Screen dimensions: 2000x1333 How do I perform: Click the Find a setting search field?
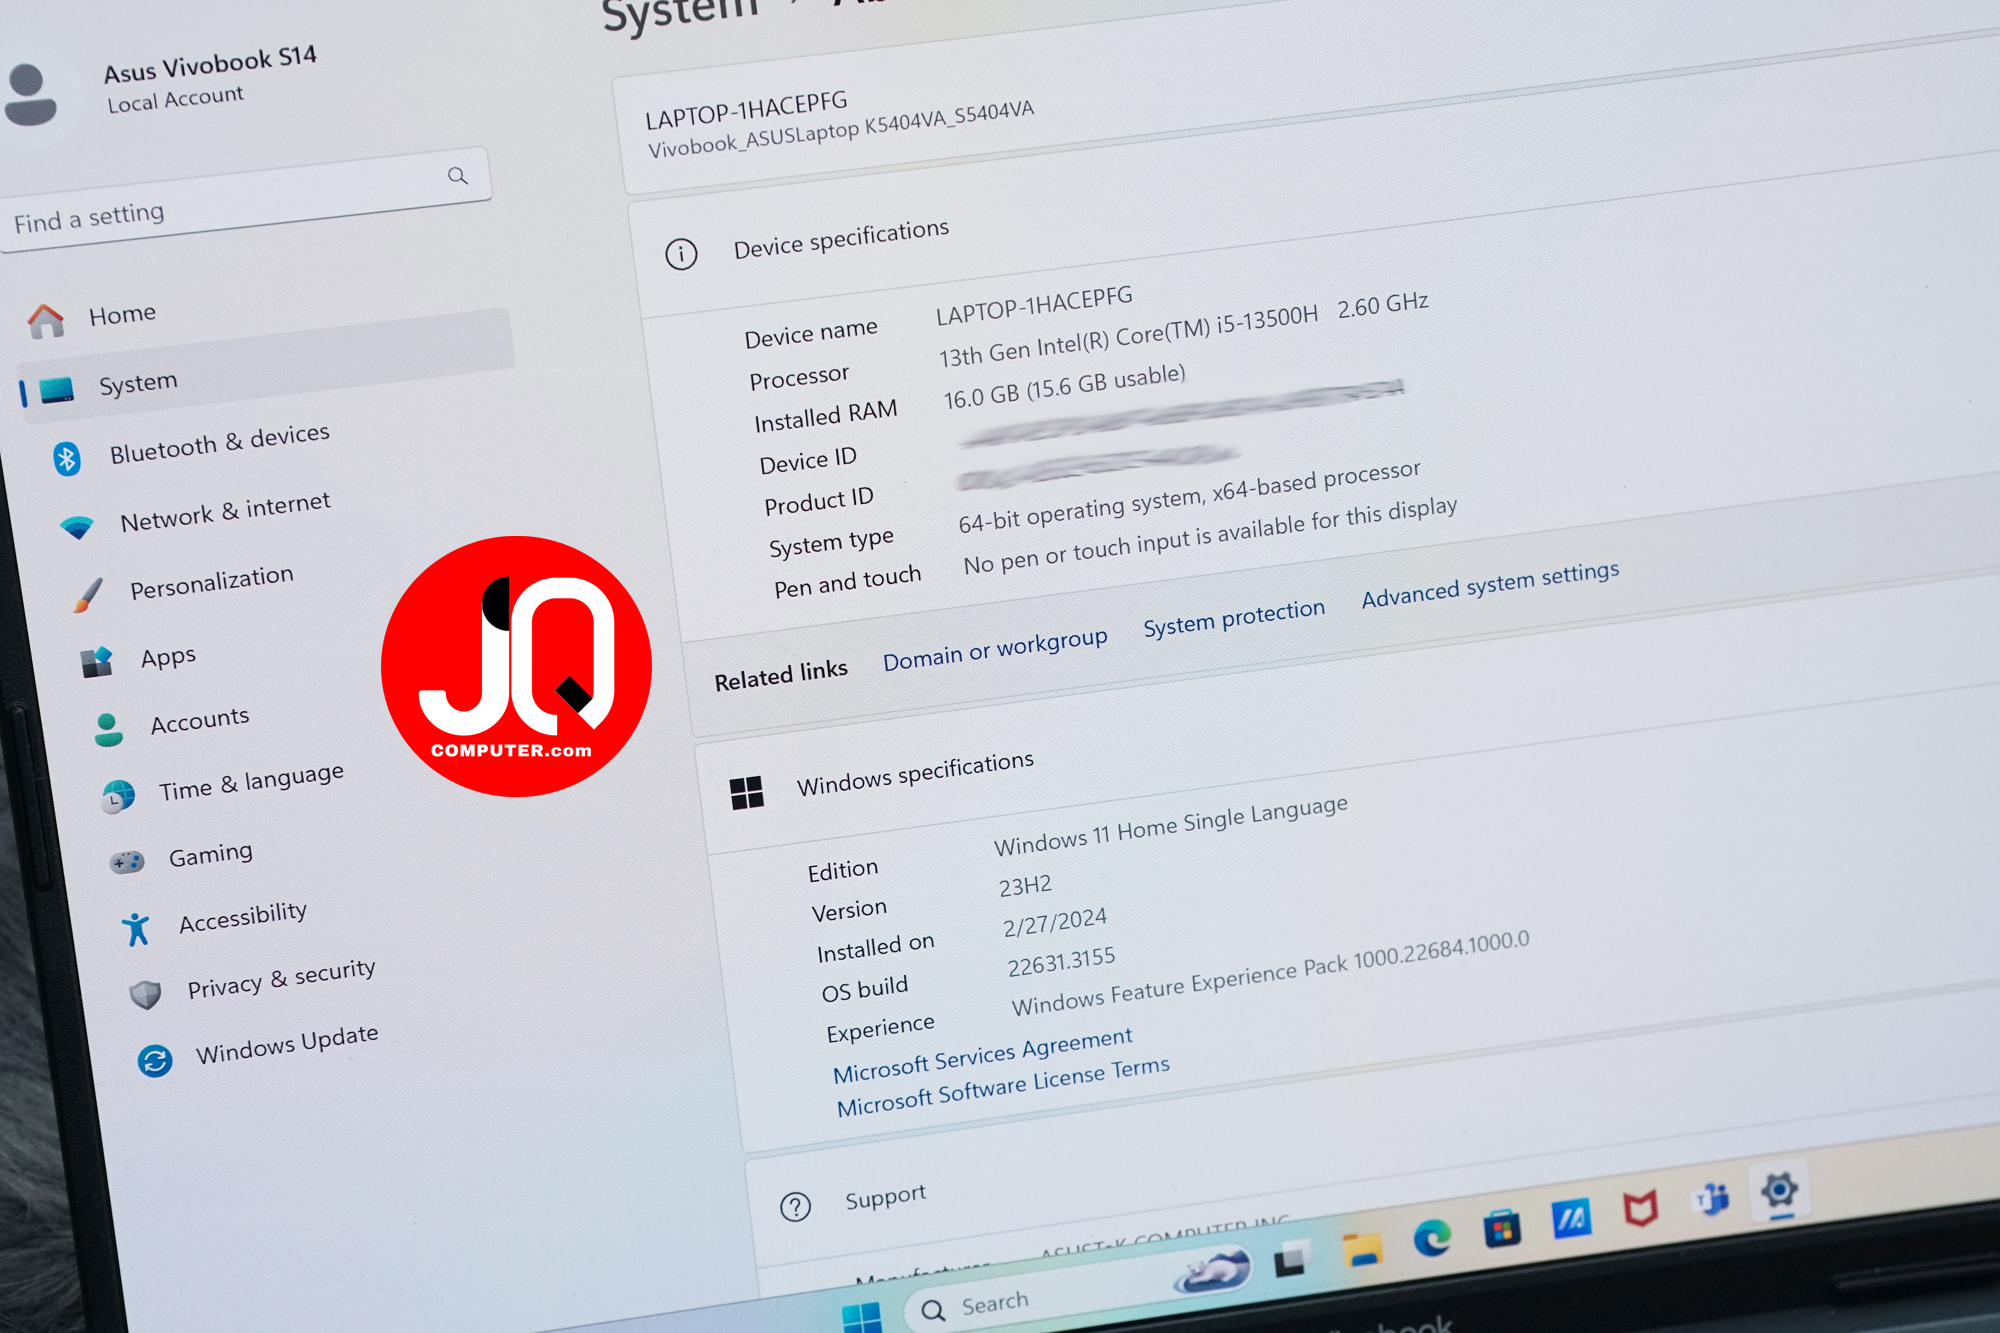[245, 200]
